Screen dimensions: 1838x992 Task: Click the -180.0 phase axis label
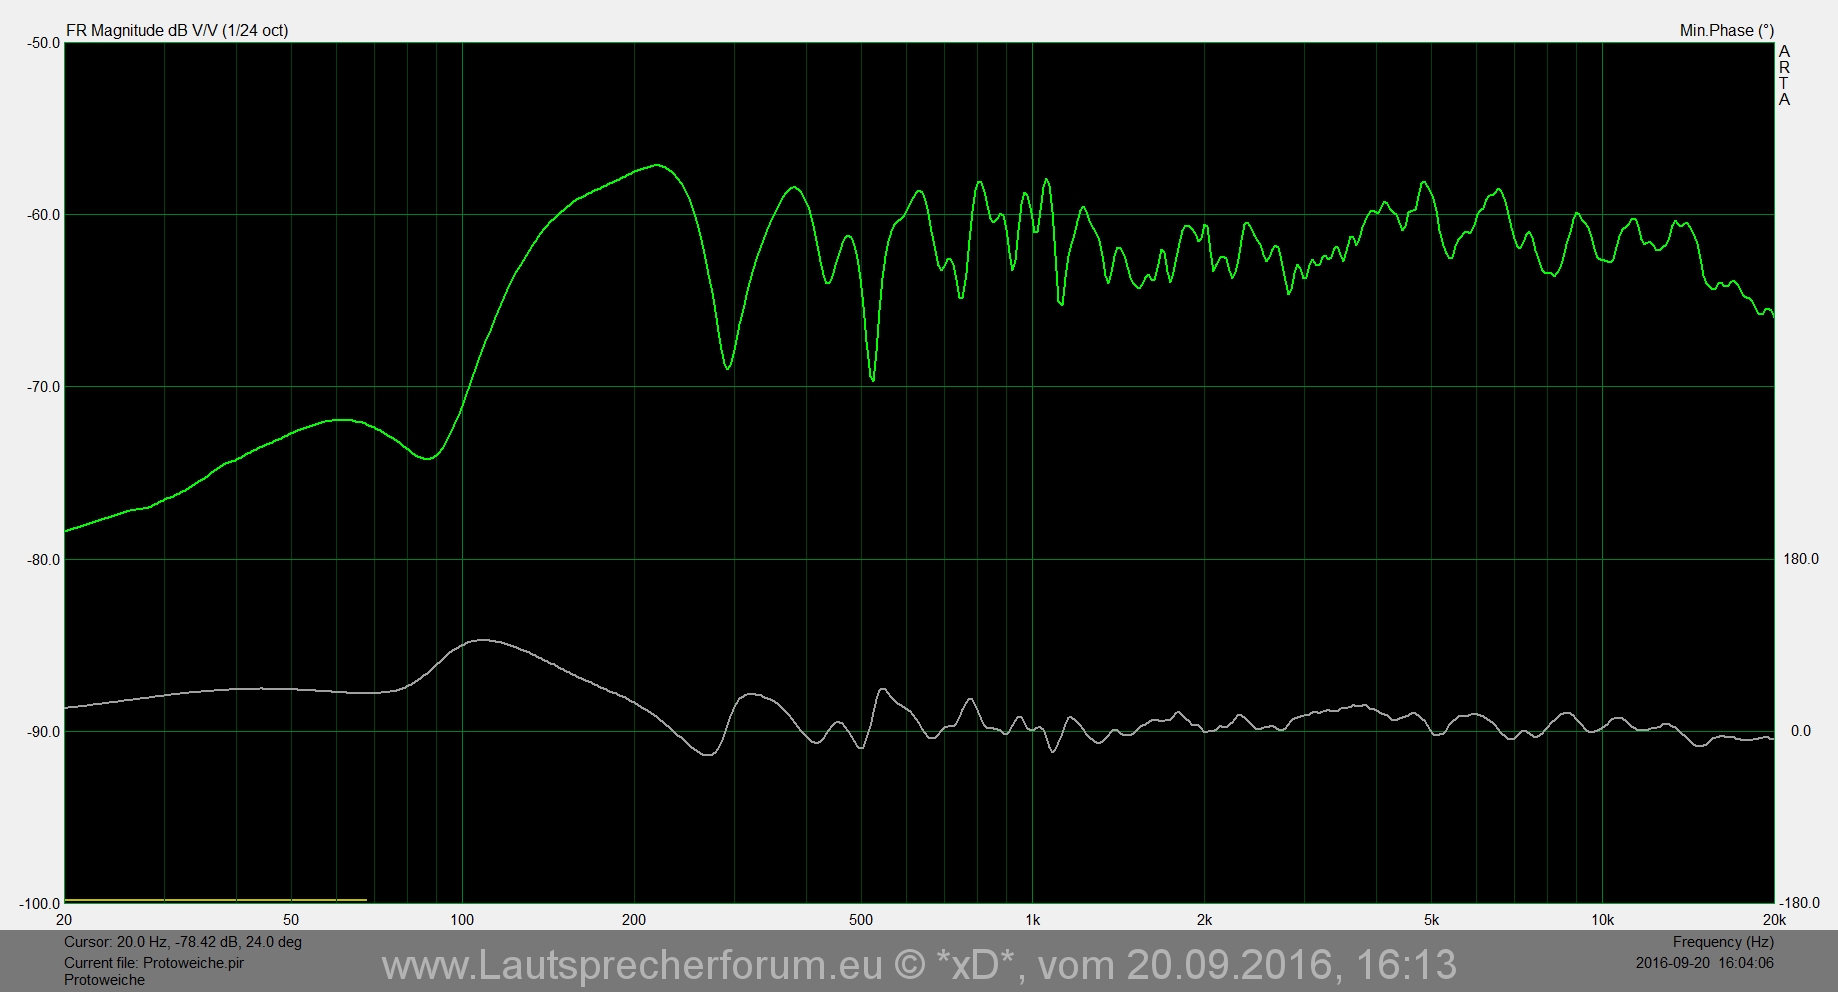(1801, 904)
